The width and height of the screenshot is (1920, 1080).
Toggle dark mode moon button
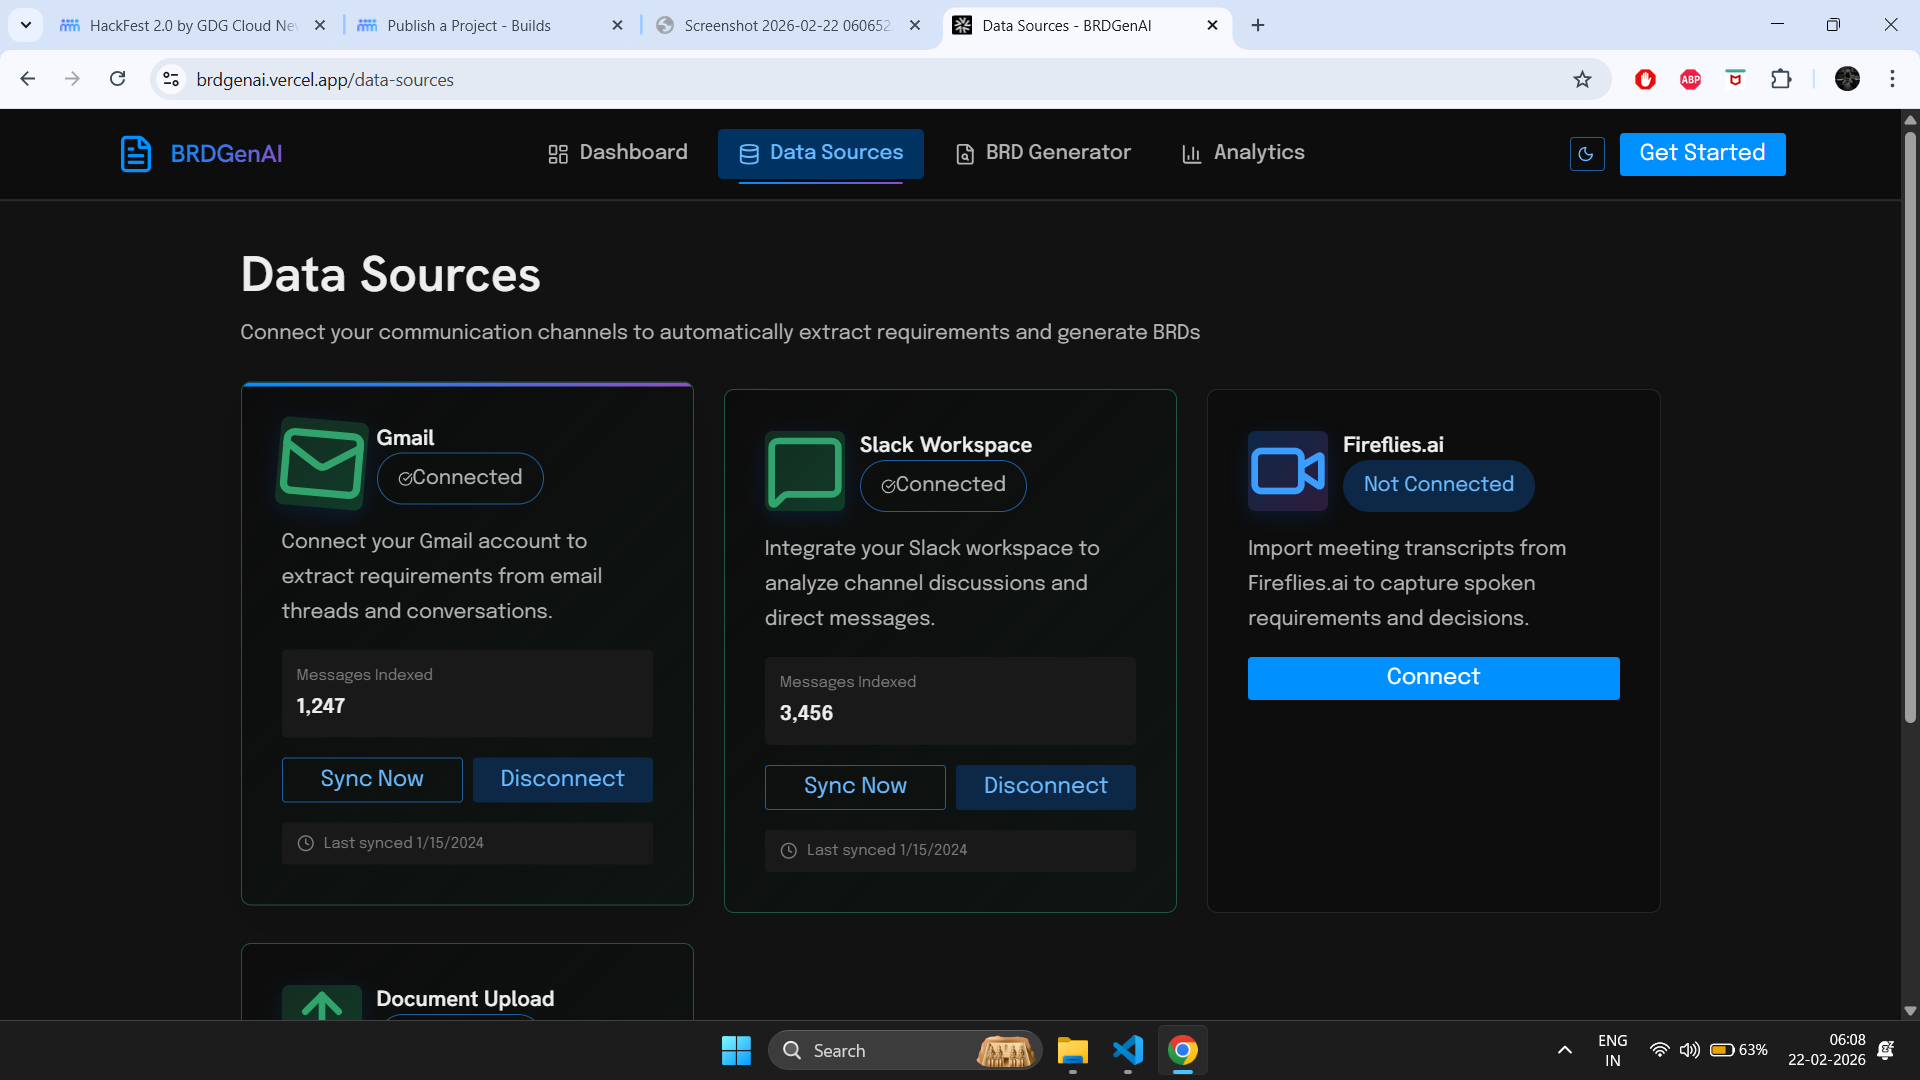(x=1587, y=154)
